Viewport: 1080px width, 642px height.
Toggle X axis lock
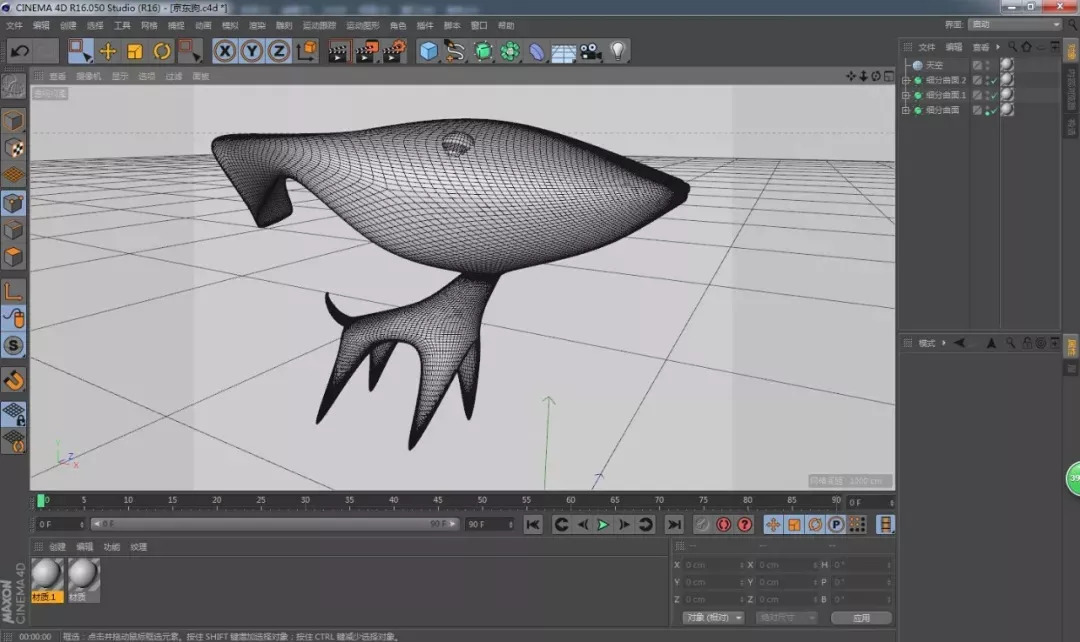click(x=225, y=51)
